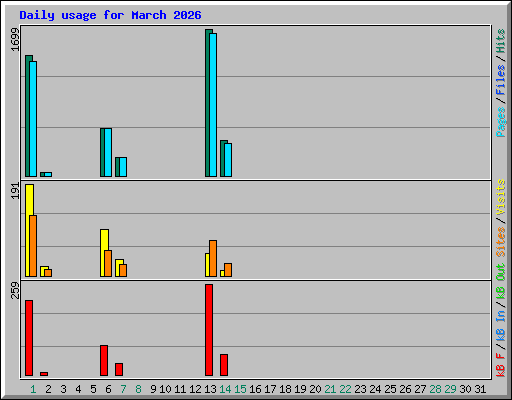Click green day label 7 on the x-axis
Viewport: 512px width, 400px height.
point(123,389)
